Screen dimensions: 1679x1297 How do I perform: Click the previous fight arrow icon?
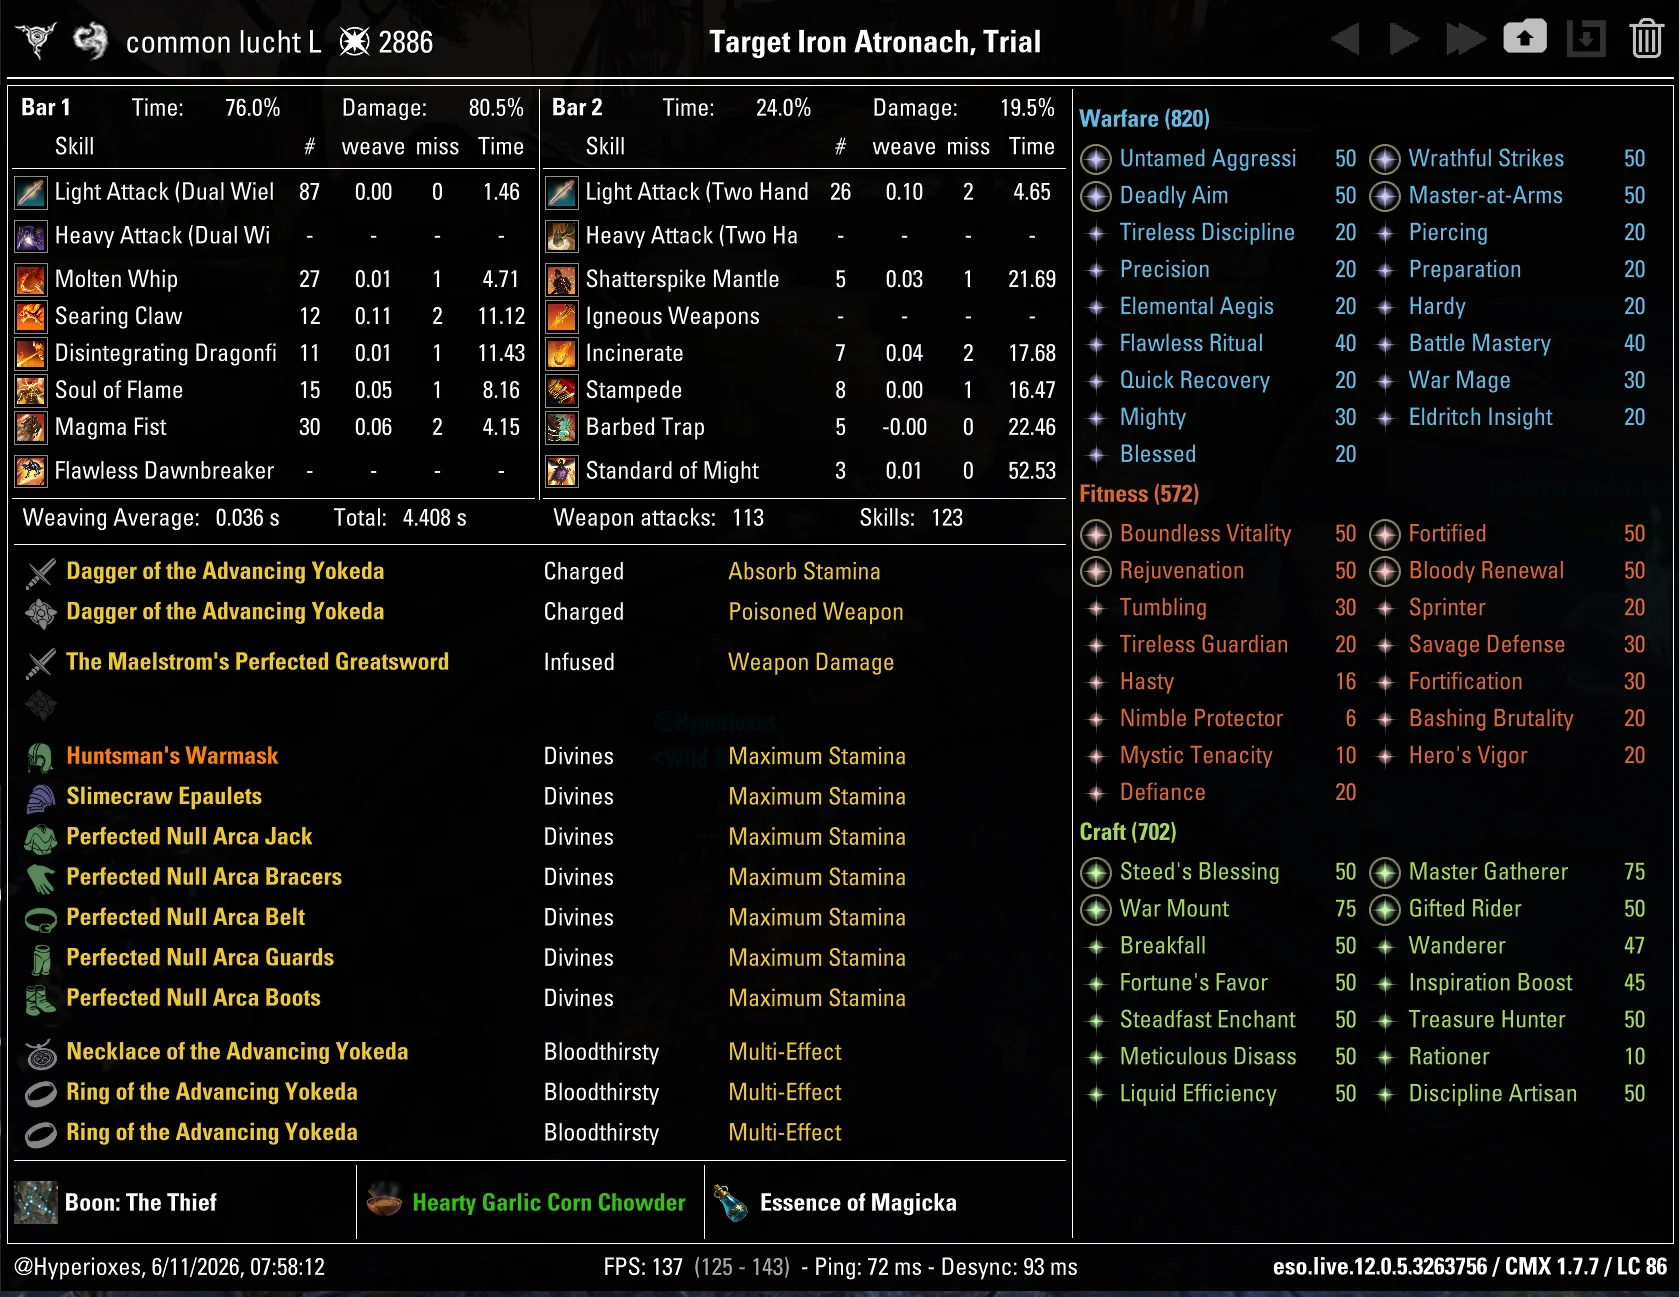point(1346,40)
